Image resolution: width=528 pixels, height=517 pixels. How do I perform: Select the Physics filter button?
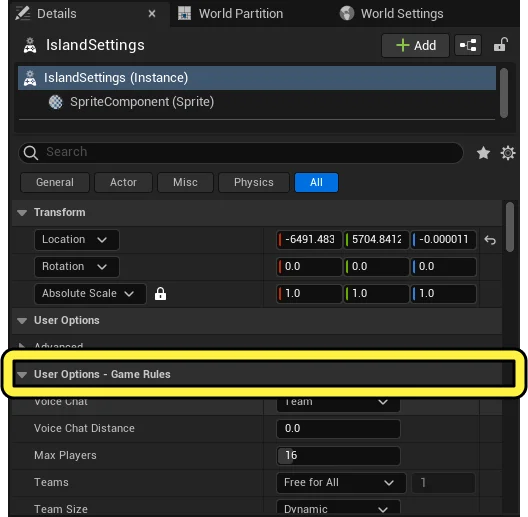pos(254,183)
